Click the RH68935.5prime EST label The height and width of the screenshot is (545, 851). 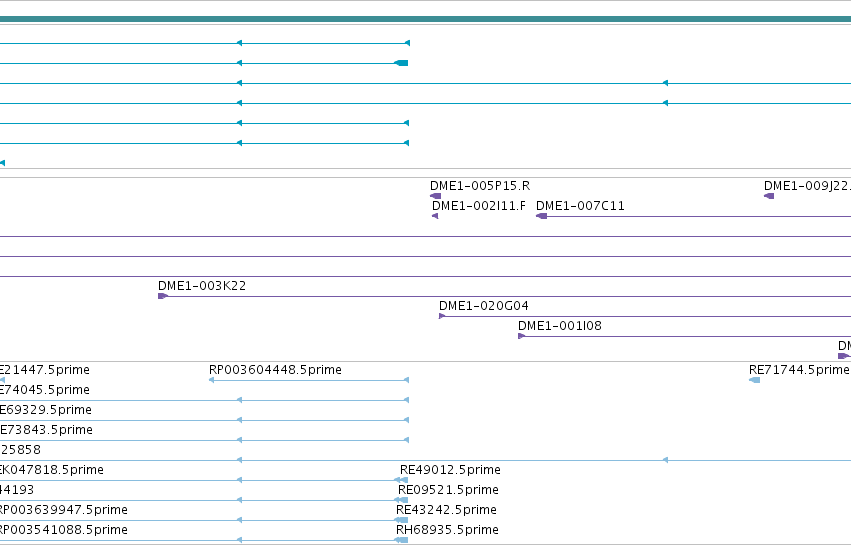tap(447, 530)
